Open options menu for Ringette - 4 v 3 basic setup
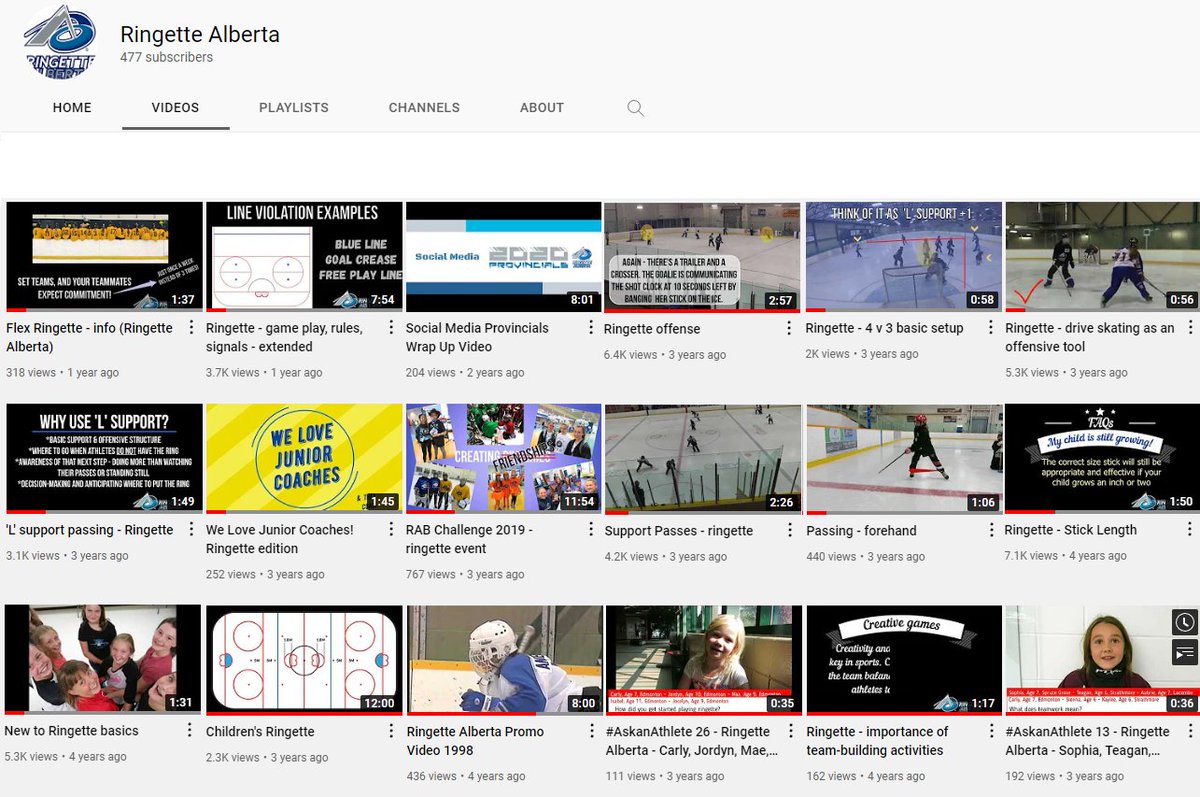This screenshot has height=797, width=1200. point(990,328)
